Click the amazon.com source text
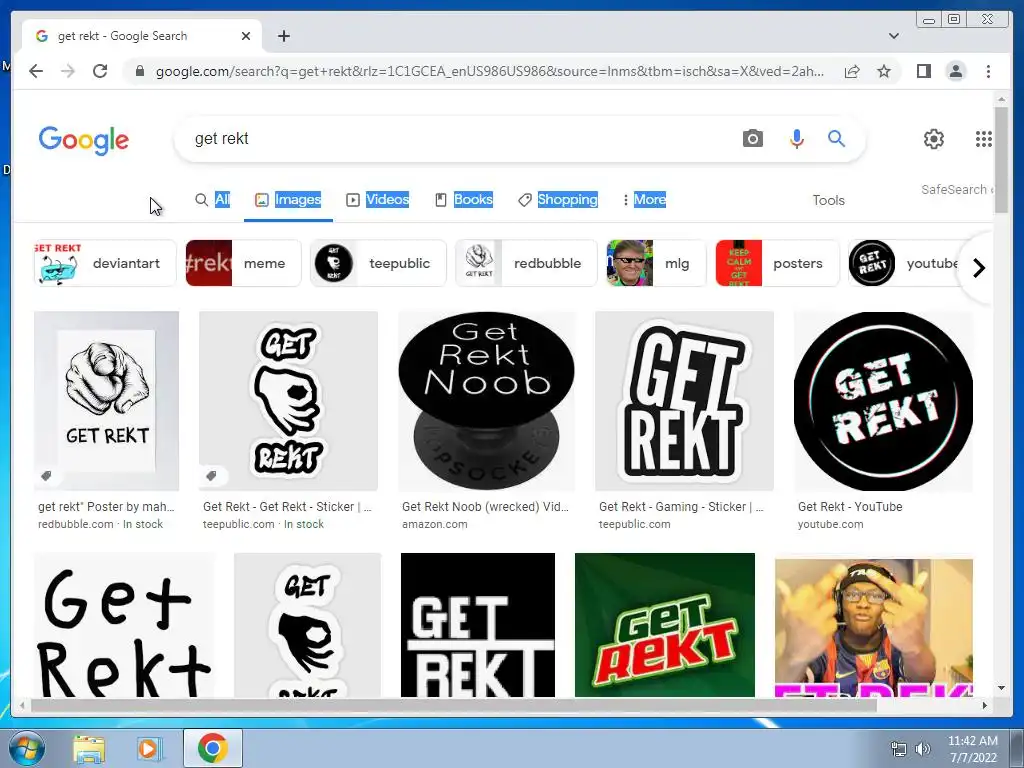This screenshot has width=1024, height=768. point(435,524)
